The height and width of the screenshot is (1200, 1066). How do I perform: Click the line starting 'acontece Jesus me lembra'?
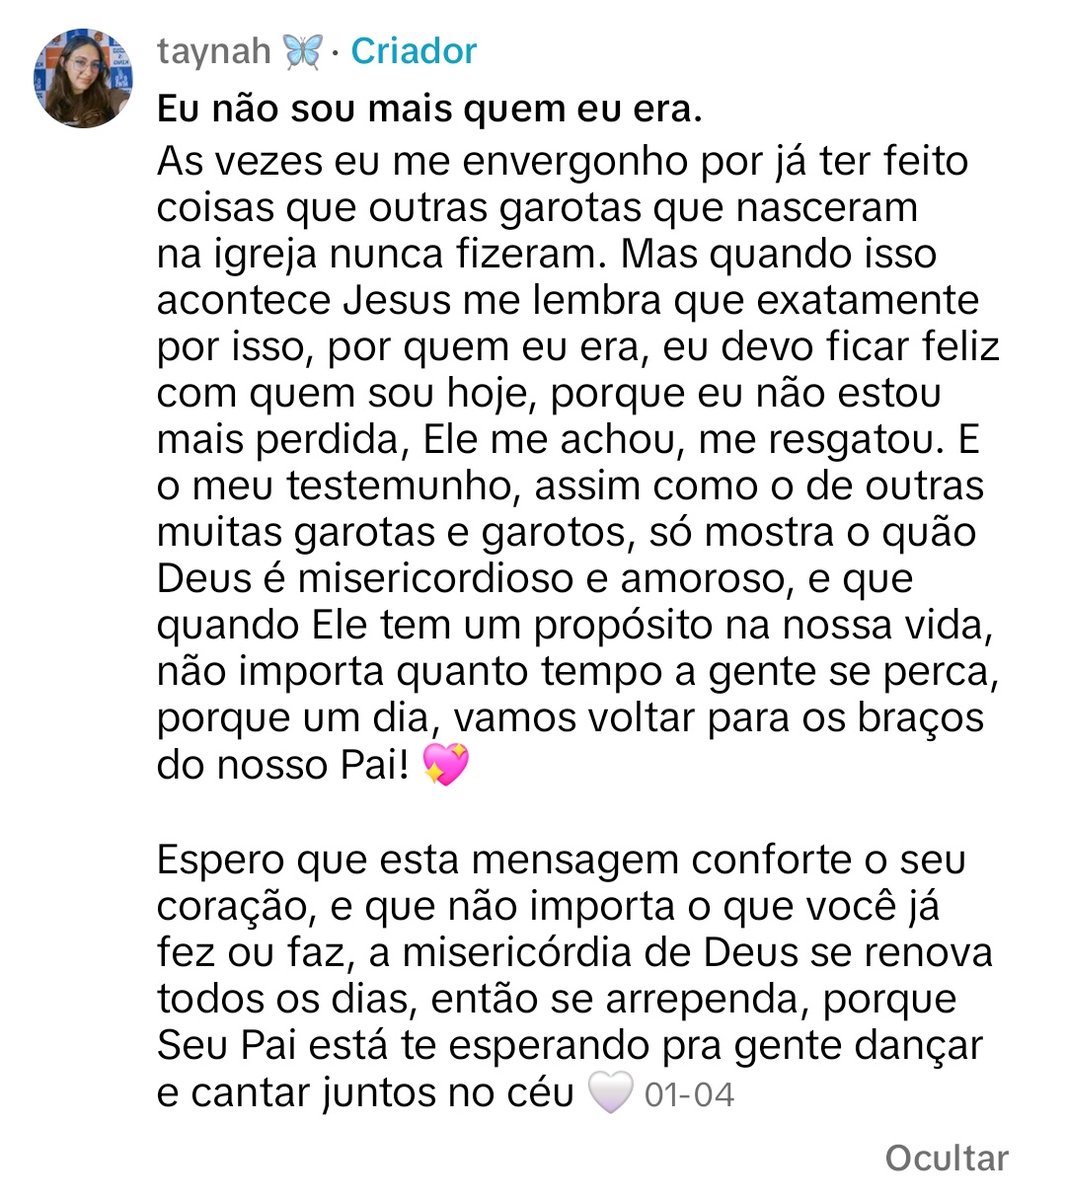[x=568, y=301]
